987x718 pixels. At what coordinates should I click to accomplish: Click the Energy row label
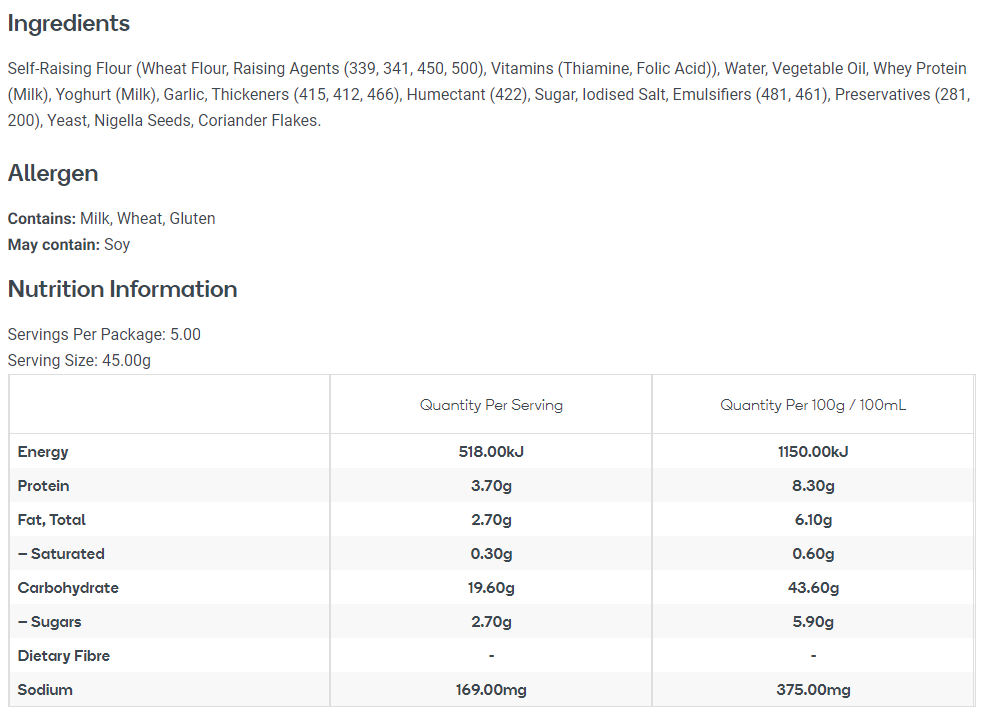click(x=43, y=452)
